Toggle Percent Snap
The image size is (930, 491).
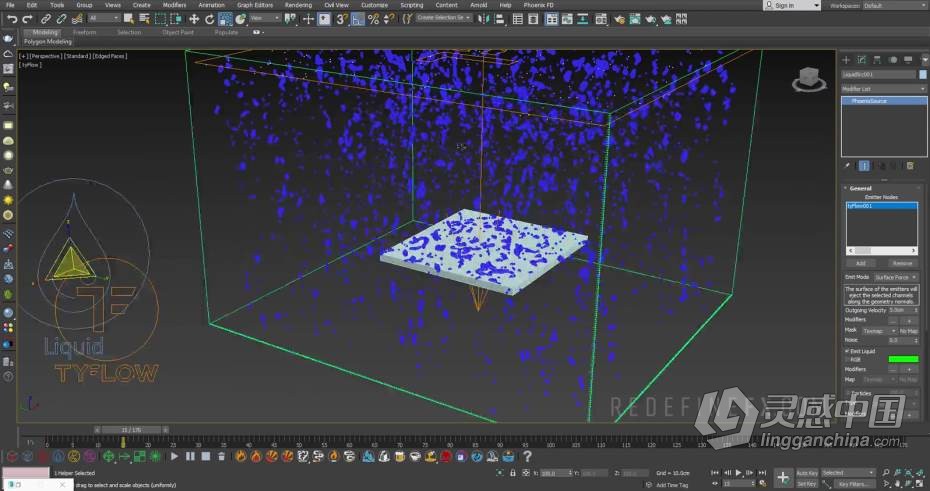click(x=373, y=20)
